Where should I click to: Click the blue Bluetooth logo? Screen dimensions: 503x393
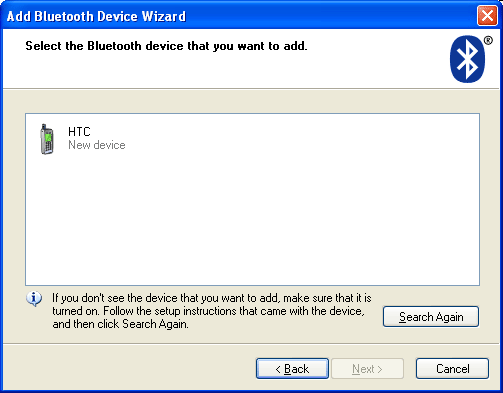point(467,59)
